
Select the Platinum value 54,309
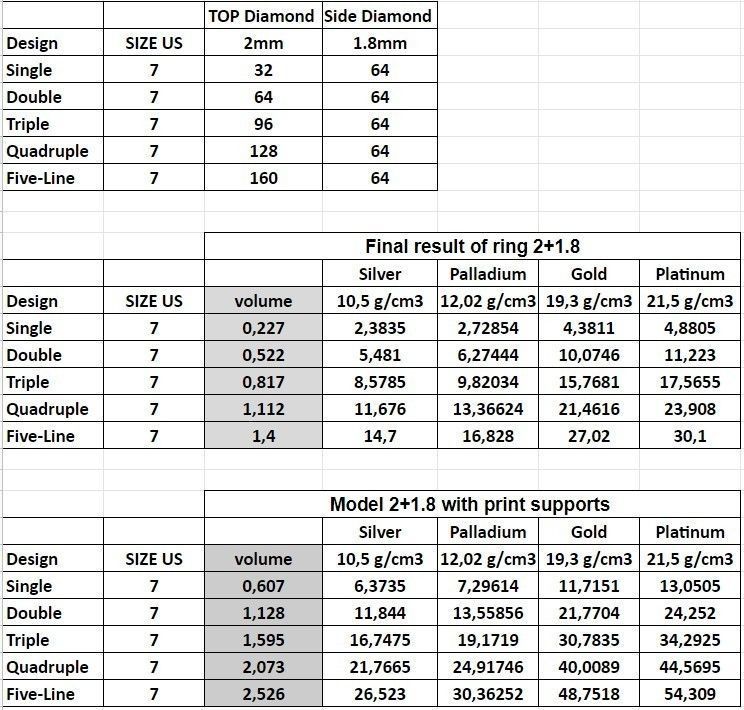coord(689,694)
